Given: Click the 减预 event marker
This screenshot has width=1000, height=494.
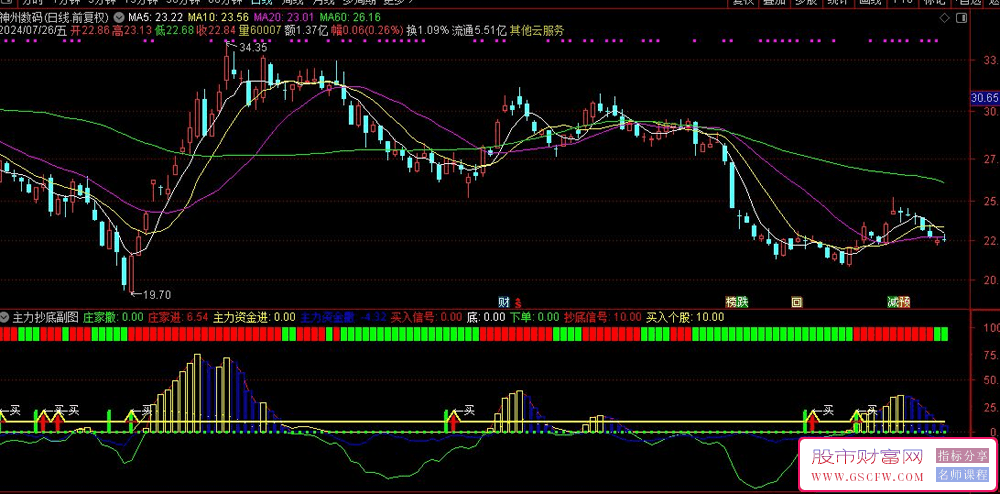Looking at the screenshot, I should coord(898,301).
